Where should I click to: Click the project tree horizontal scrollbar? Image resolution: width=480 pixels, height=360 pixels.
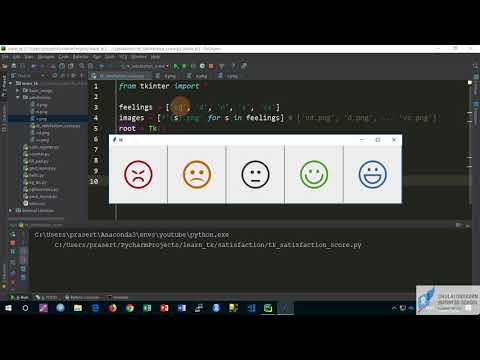[x=36, y=219]
